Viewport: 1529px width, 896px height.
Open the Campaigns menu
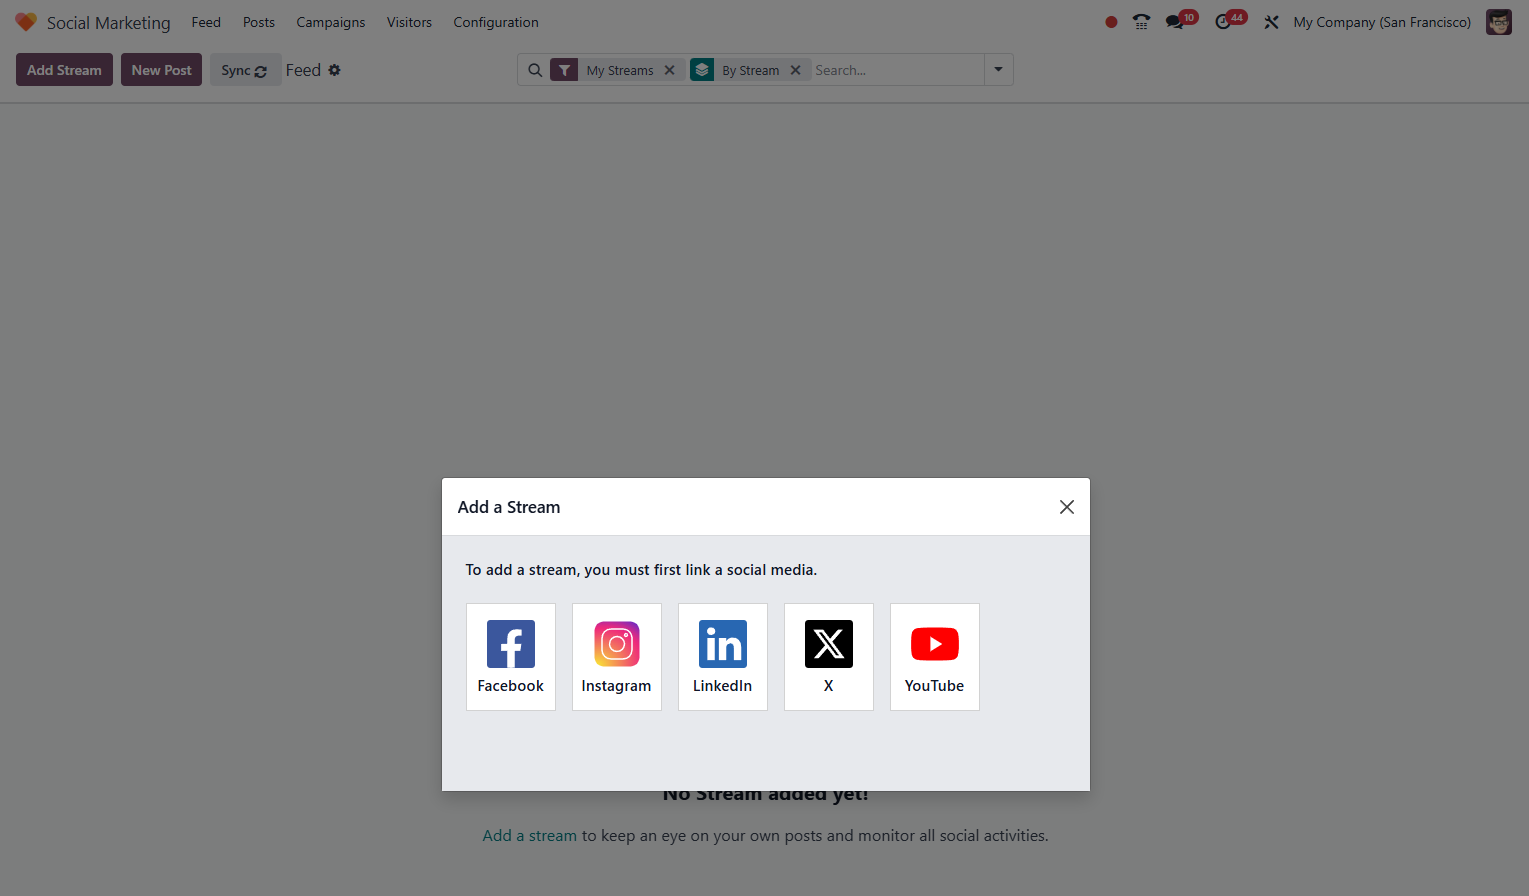pyautogui.click(x=331, y=22)
